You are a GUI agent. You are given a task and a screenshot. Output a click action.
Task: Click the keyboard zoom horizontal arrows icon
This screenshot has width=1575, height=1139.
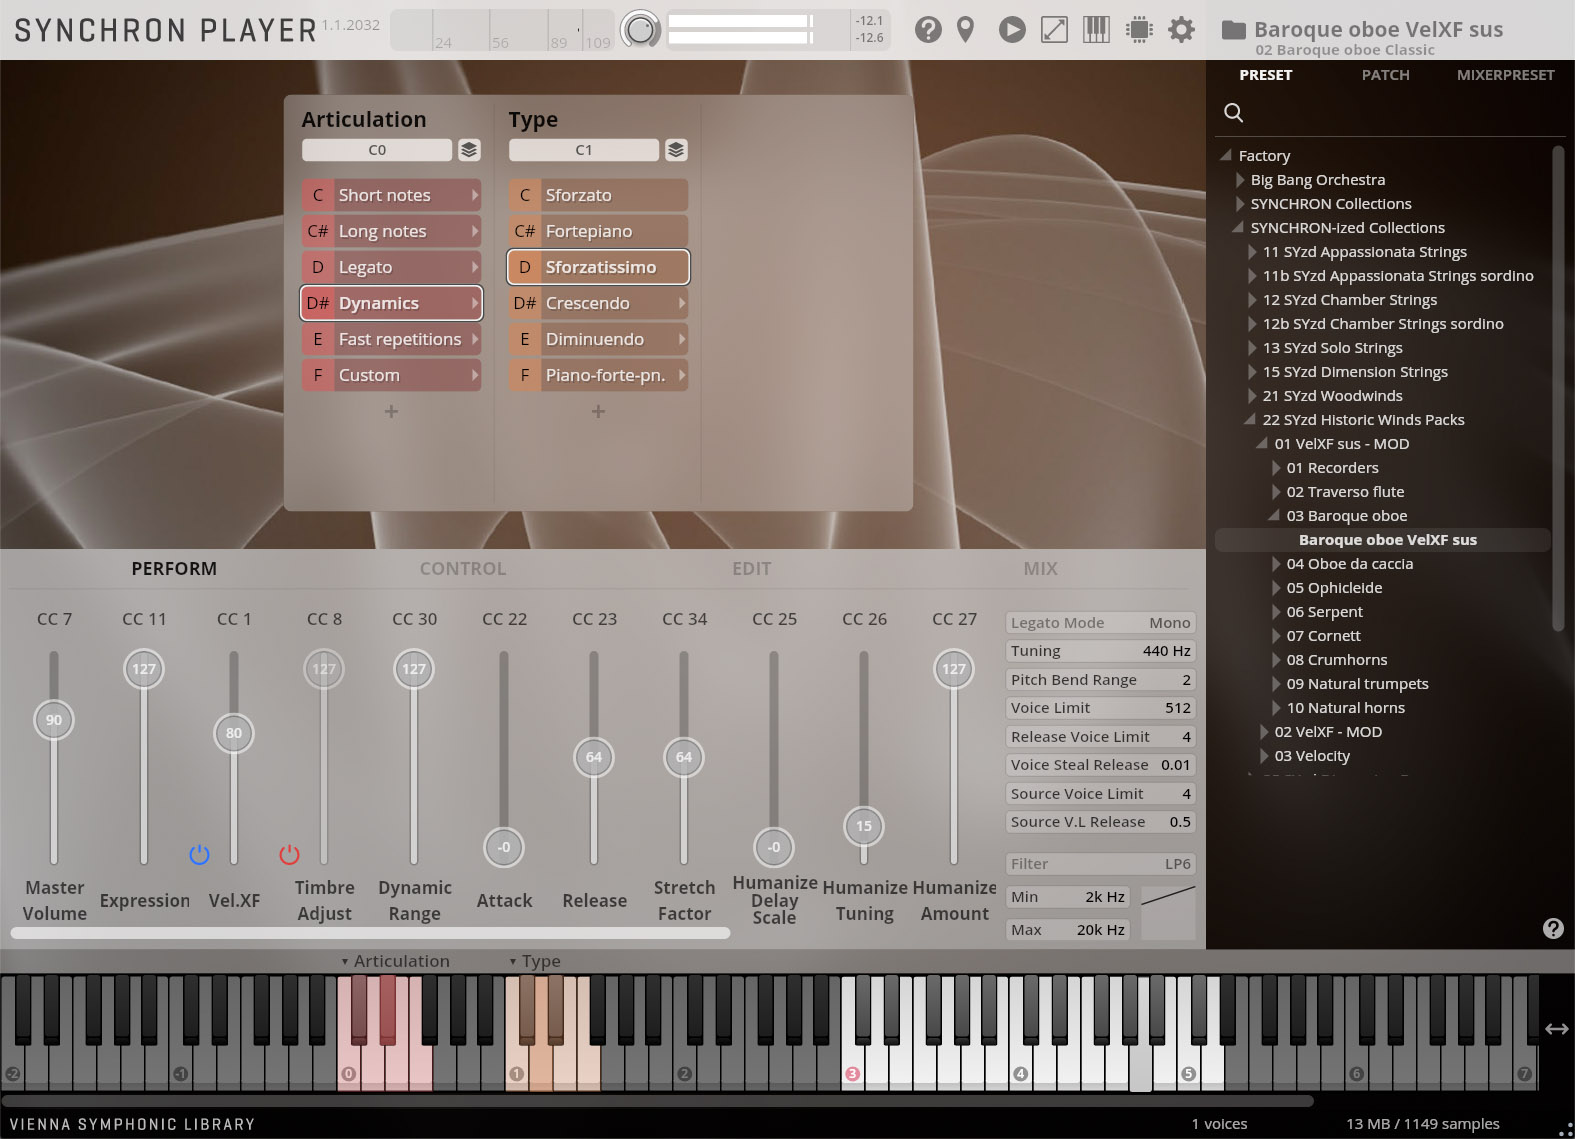point(1557,1029)
